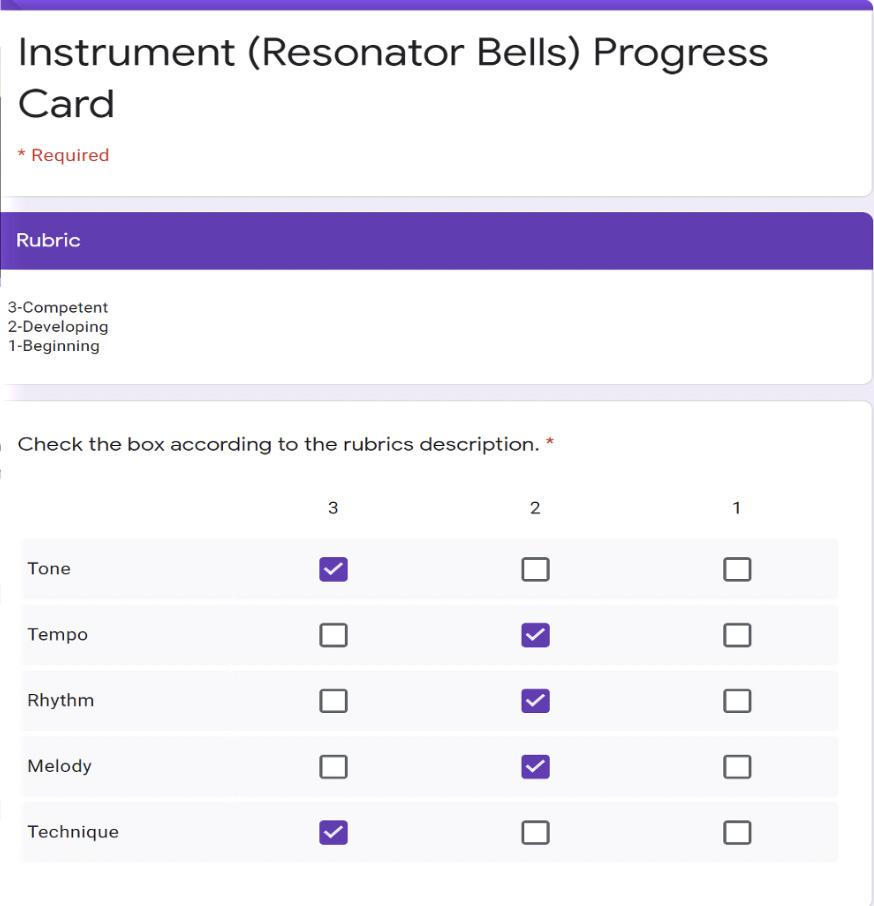
Task: Tick Rhythm rating 1 box
Action: (x=736, y=701)
